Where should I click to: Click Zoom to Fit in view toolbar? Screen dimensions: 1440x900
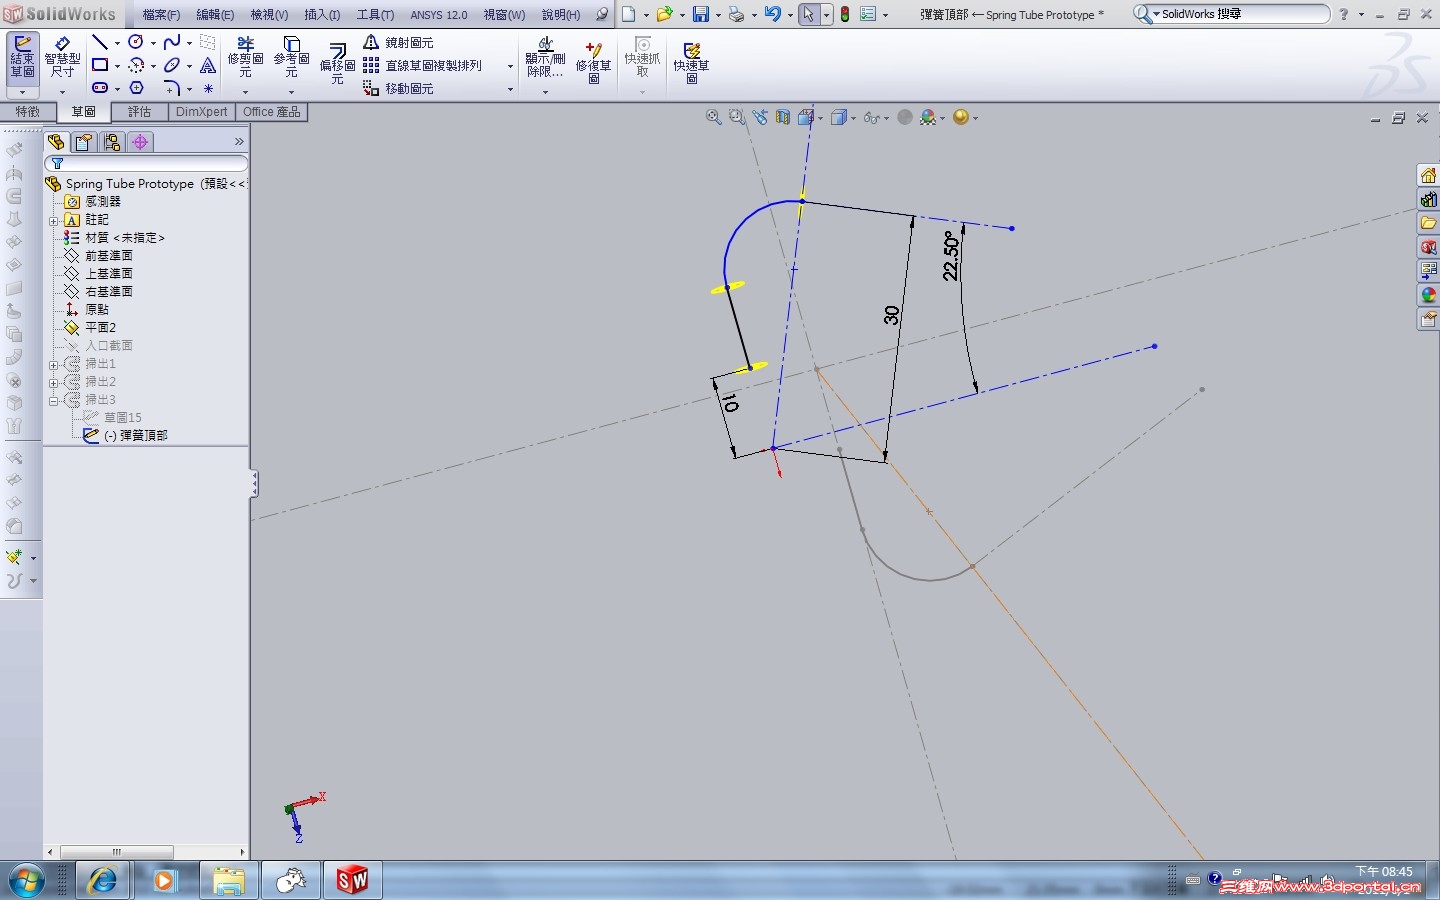coord(713,117)
